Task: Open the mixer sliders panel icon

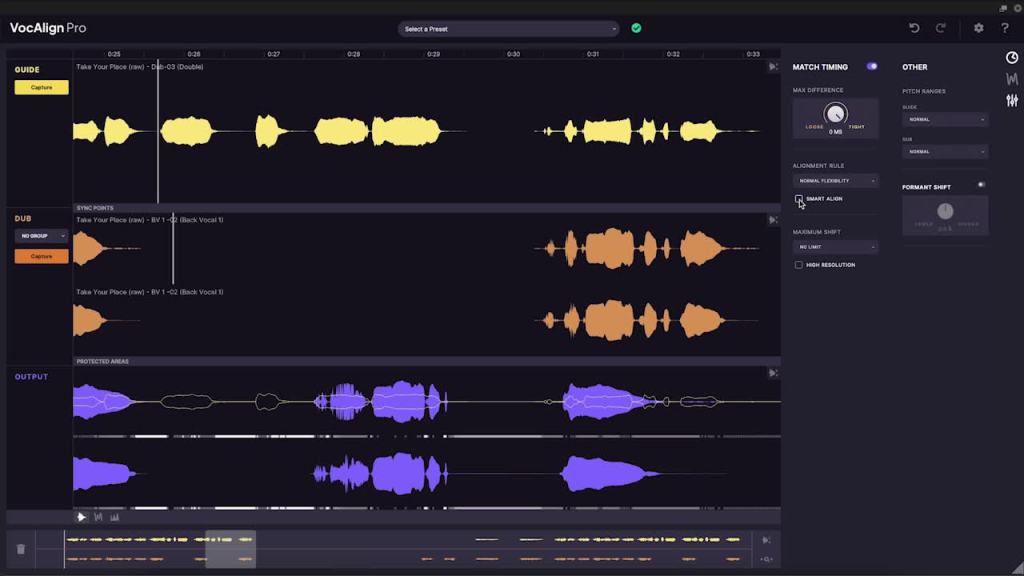Action: click(x=1011, y=100)
